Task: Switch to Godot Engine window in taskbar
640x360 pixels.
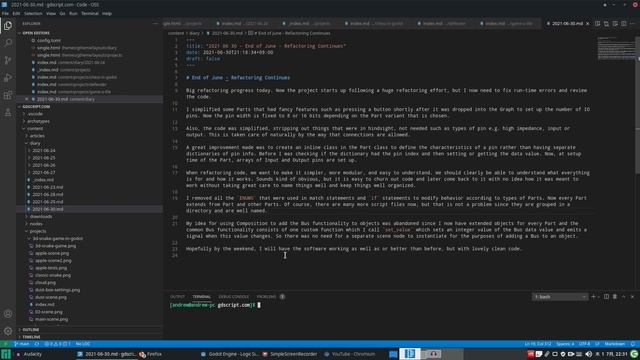Action: [x=229, y=354]
